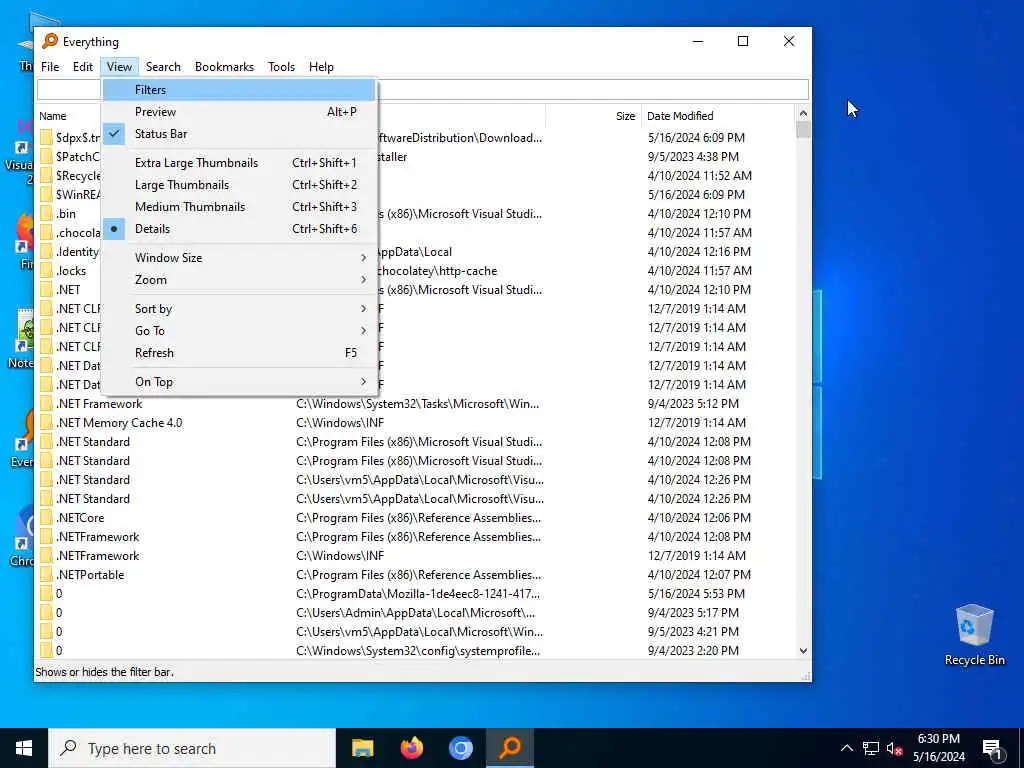Open the Tools menu
This screenshot has width=1024, height=768.
[x=281, y=67]
